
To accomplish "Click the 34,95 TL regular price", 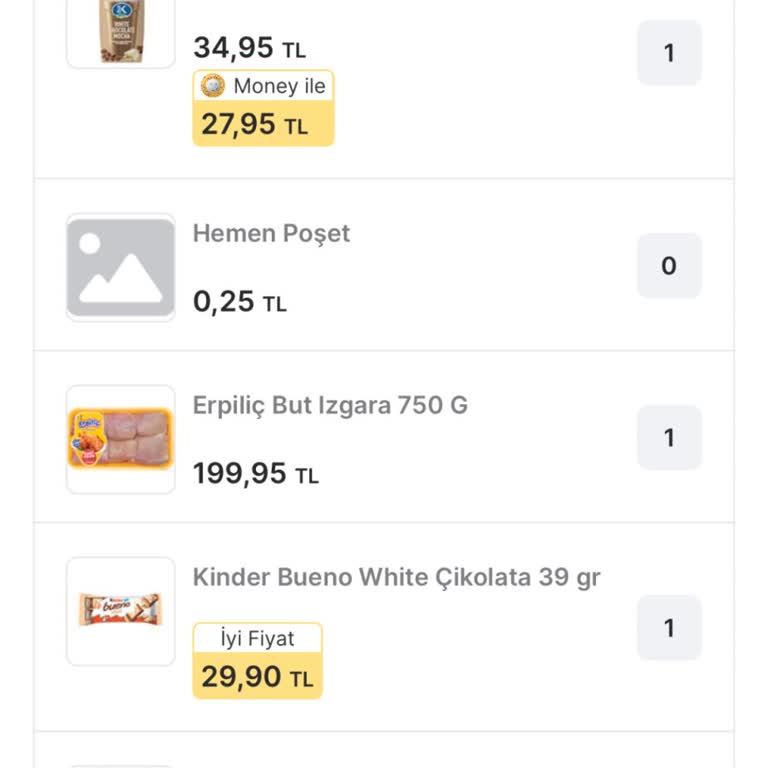I will point(249,47).
